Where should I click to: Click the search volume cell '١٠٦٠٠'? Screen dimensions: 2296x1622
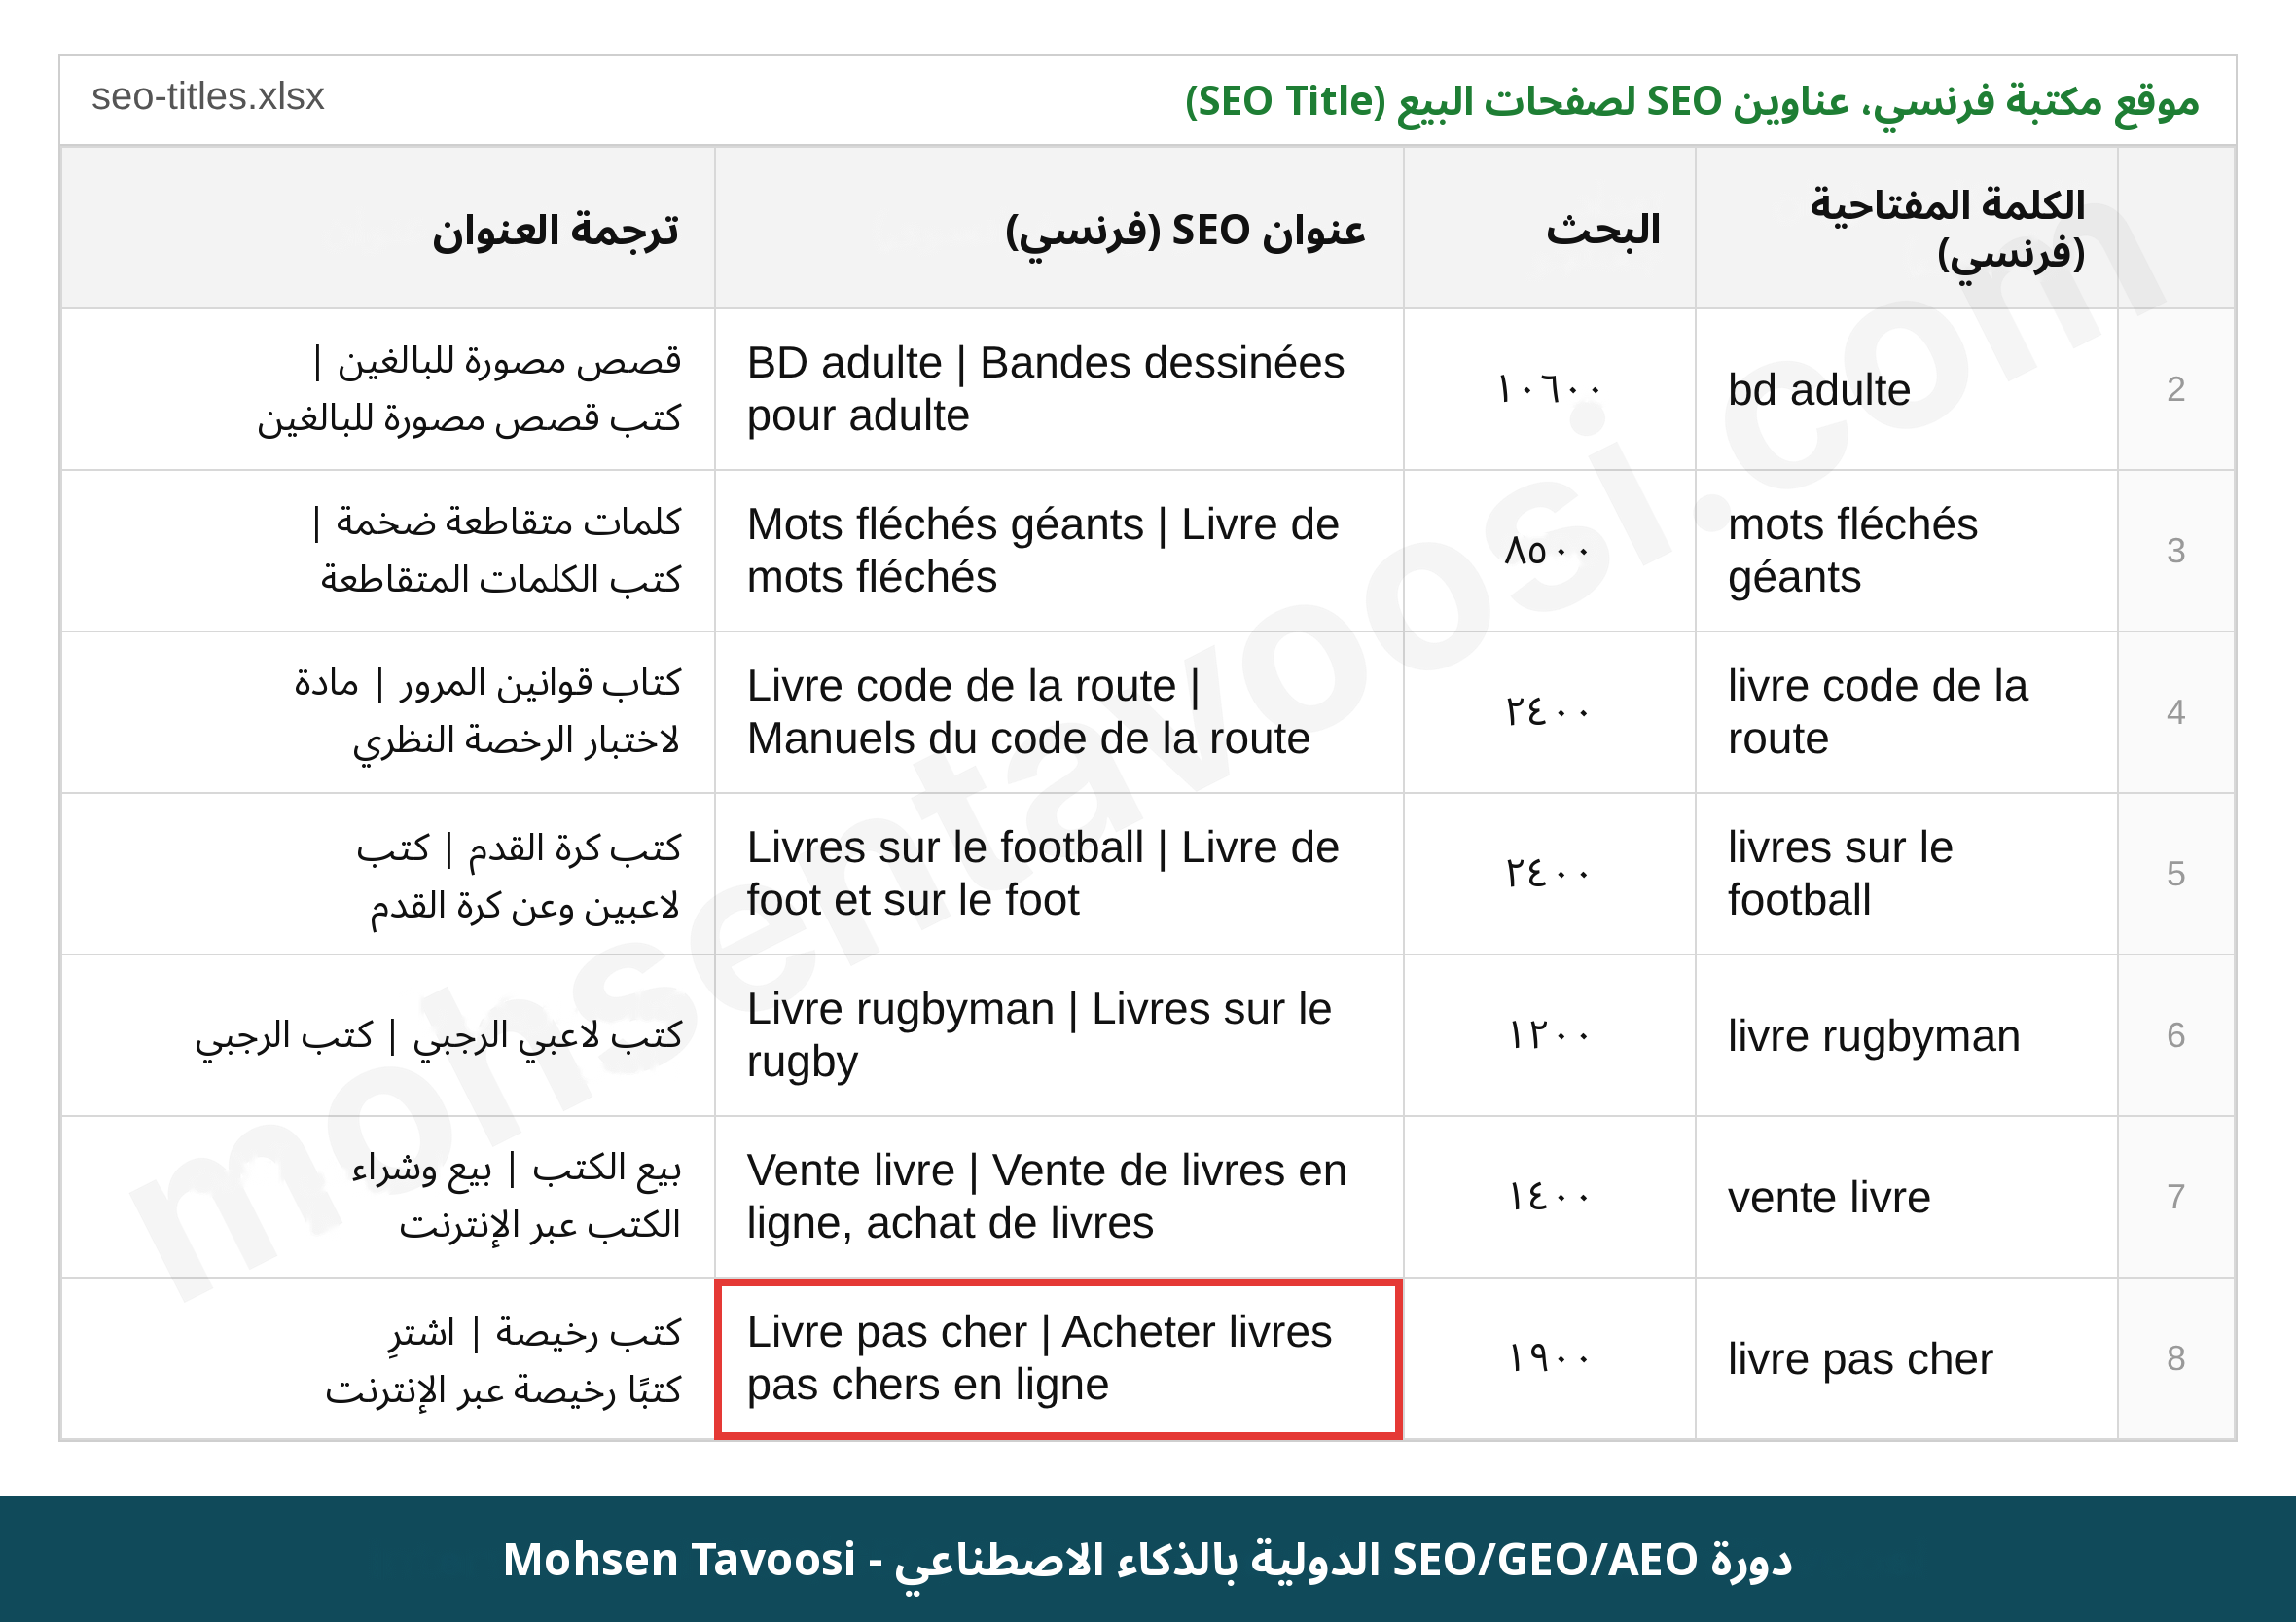[x=1549, y=389]
